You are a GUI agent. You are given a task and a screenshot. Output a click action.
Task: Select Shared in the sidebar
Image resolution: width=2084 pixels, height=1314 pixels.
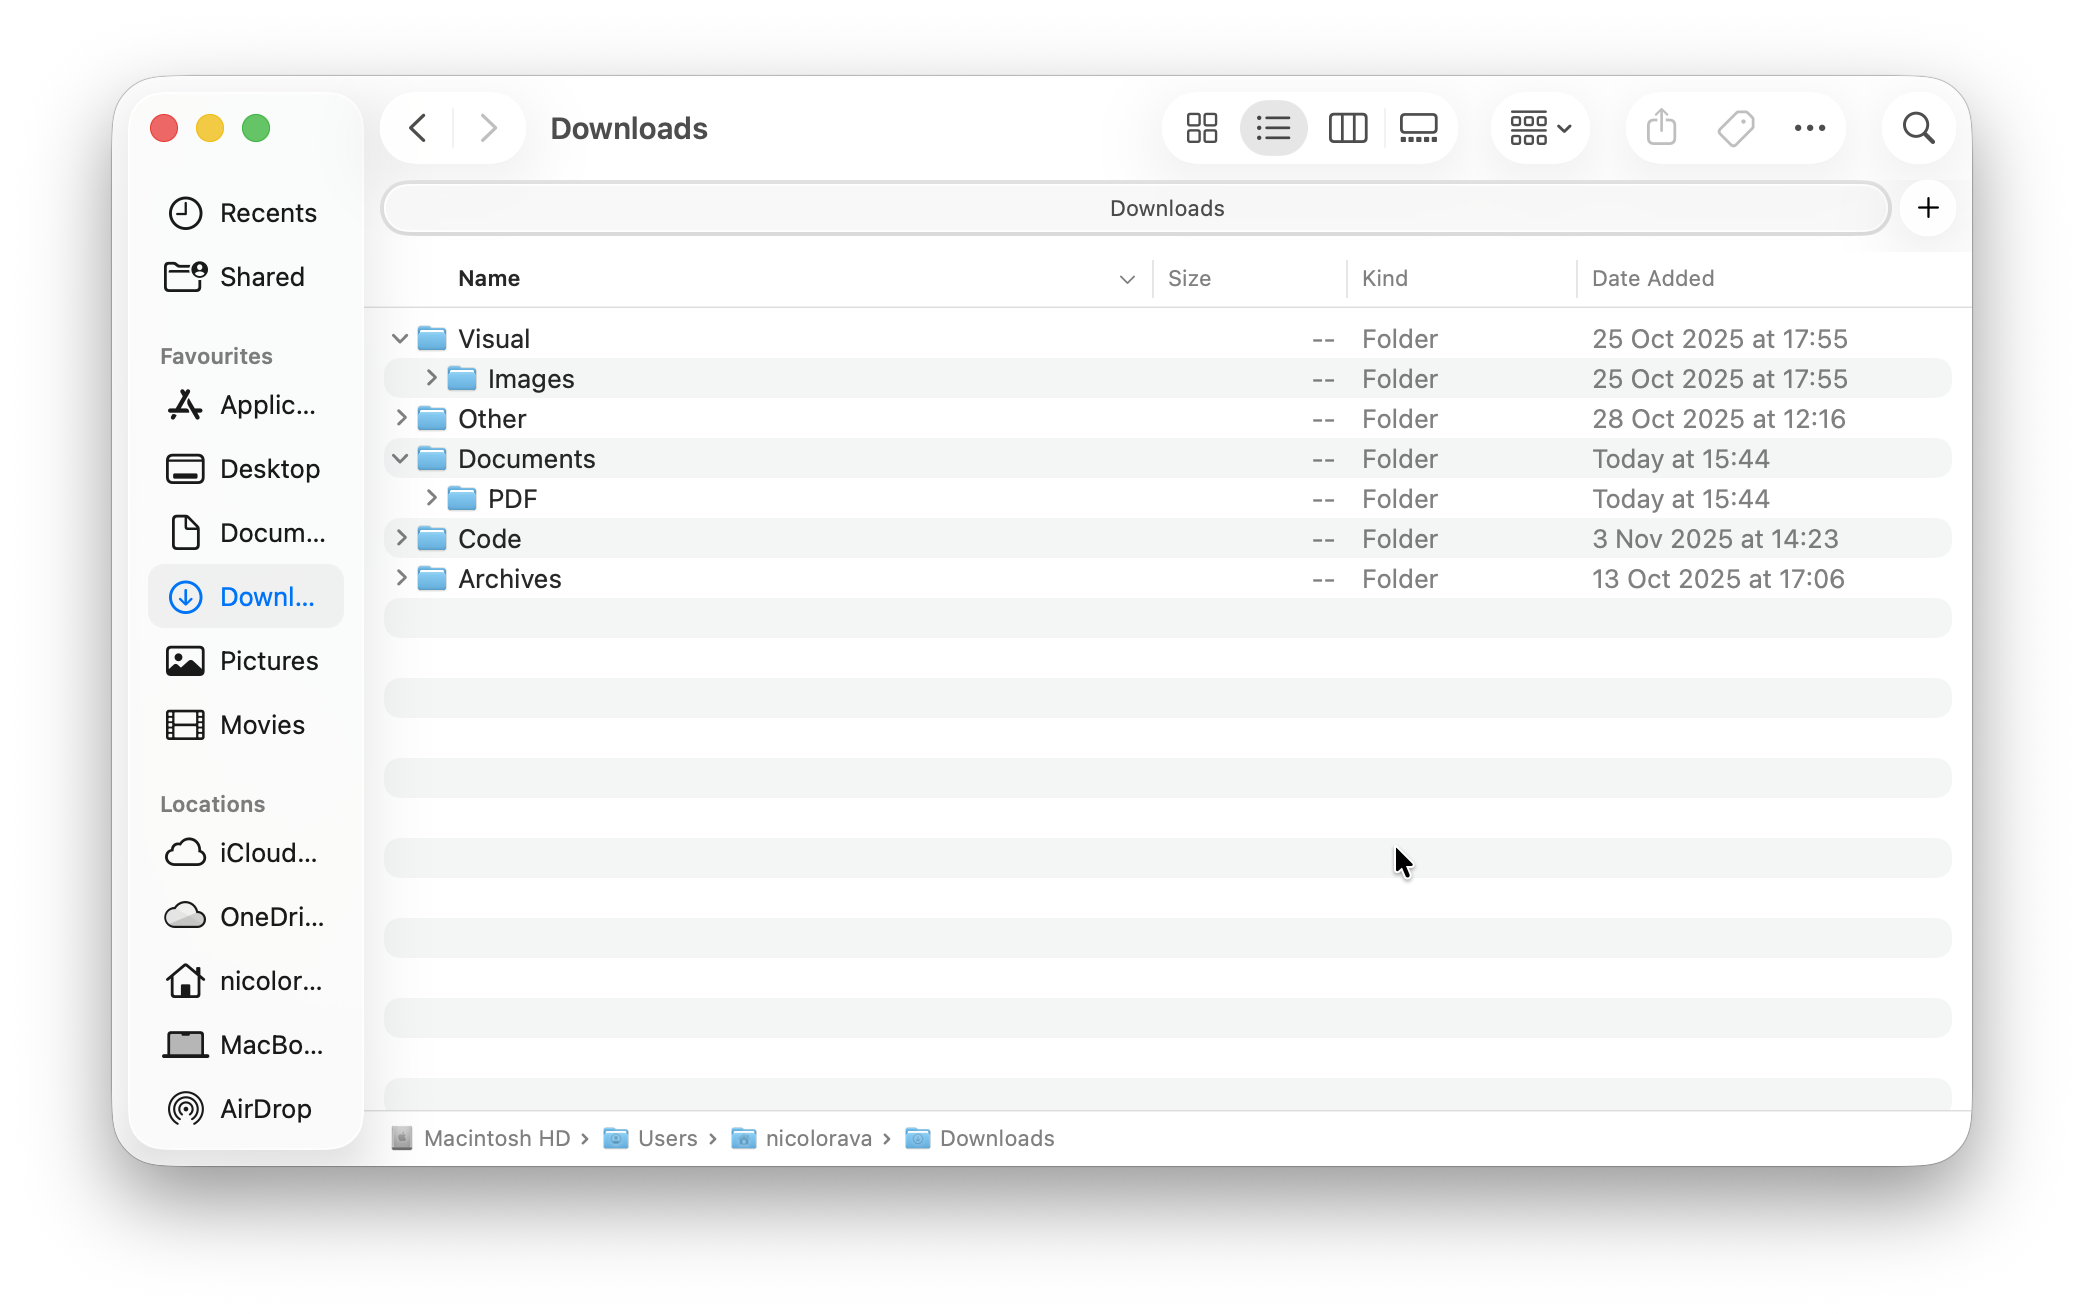point(261,276)
